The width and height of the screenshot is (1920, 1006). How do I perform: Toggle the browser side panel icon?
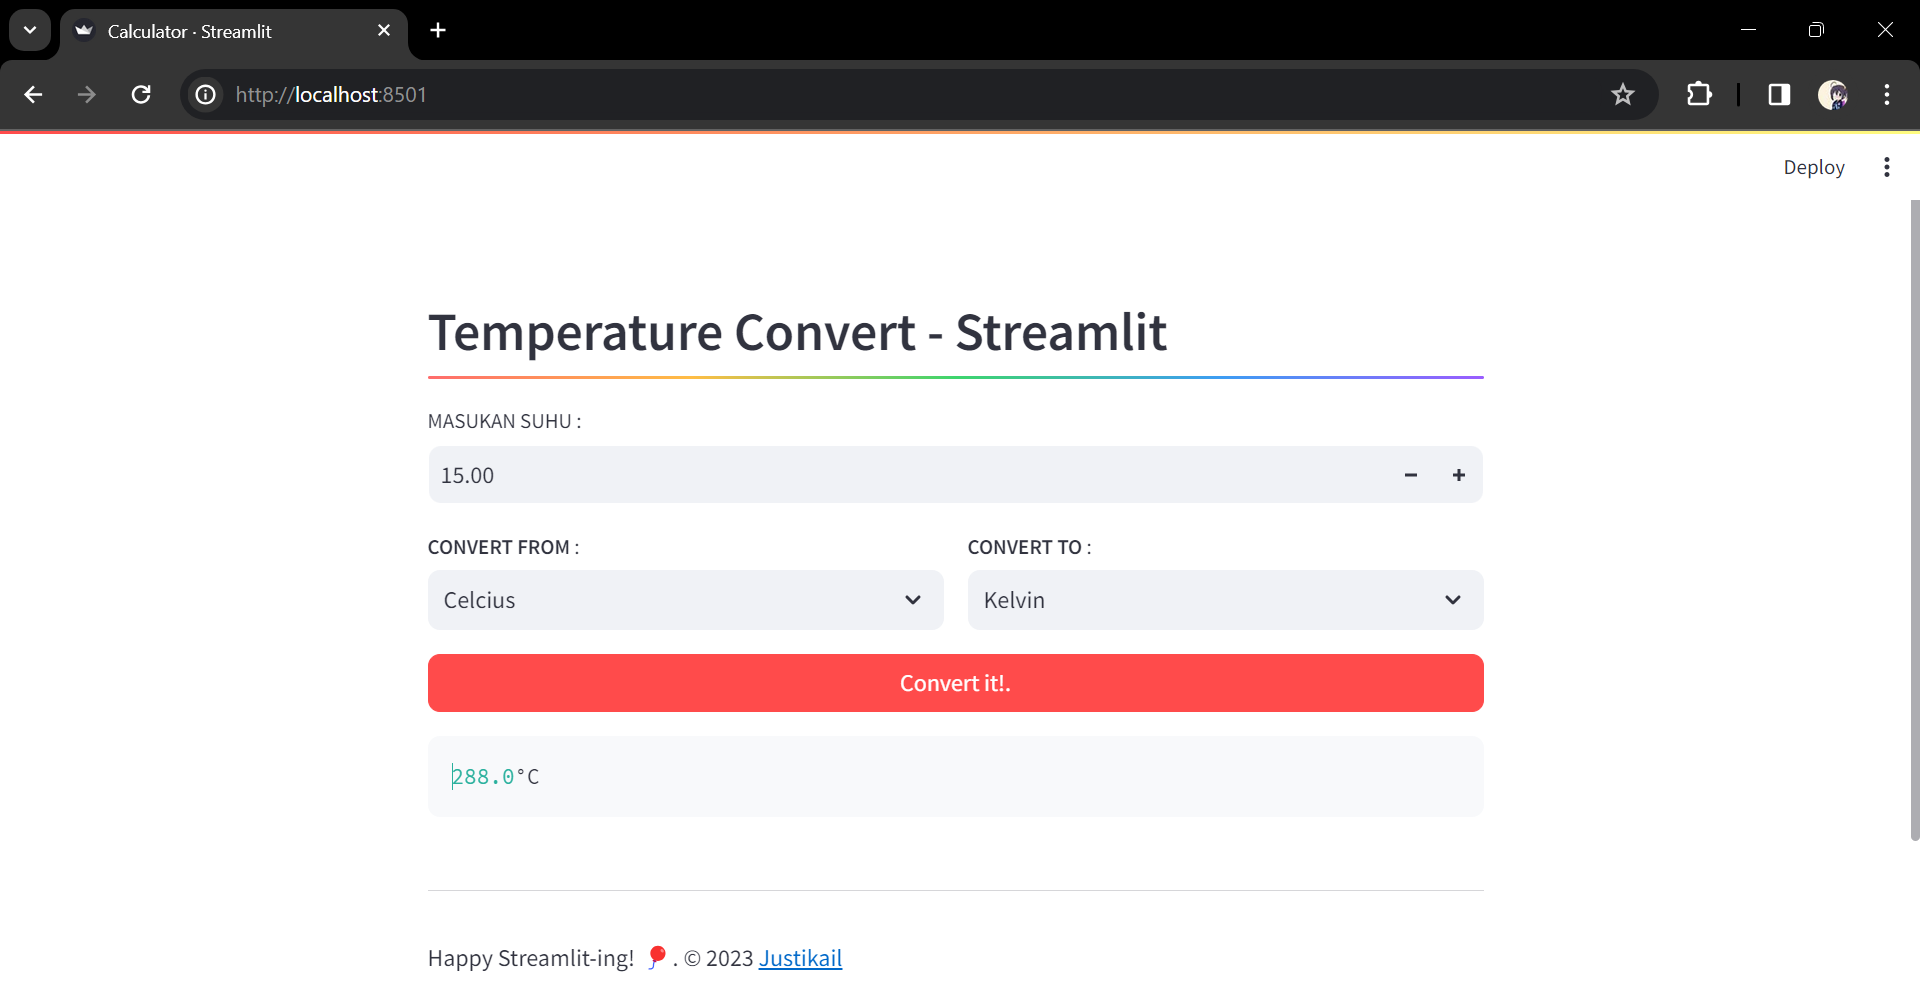point(1779,94)
